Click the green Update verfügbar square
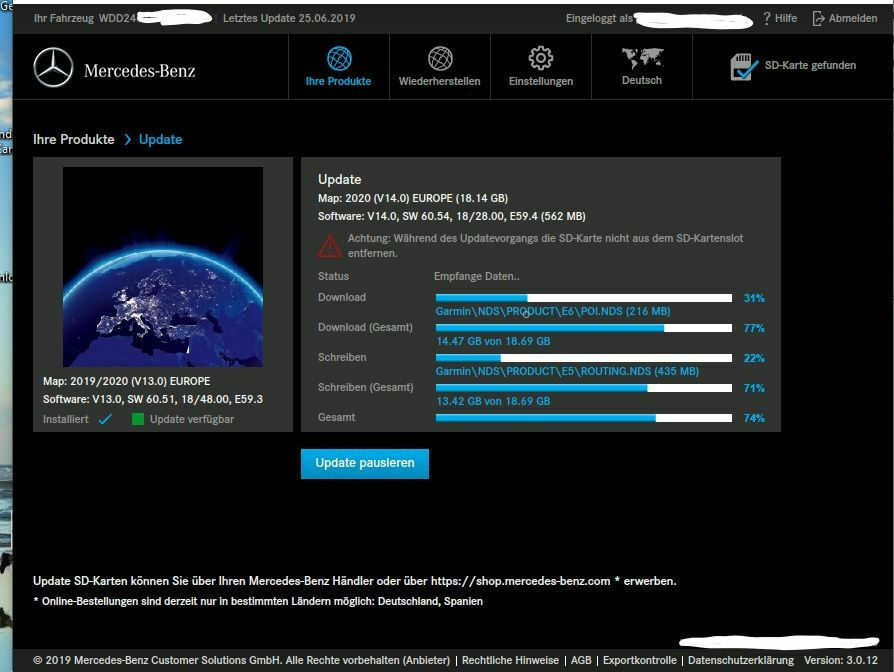Image resolution: width=894 pixels, height=672 pixels. [137, 419]
